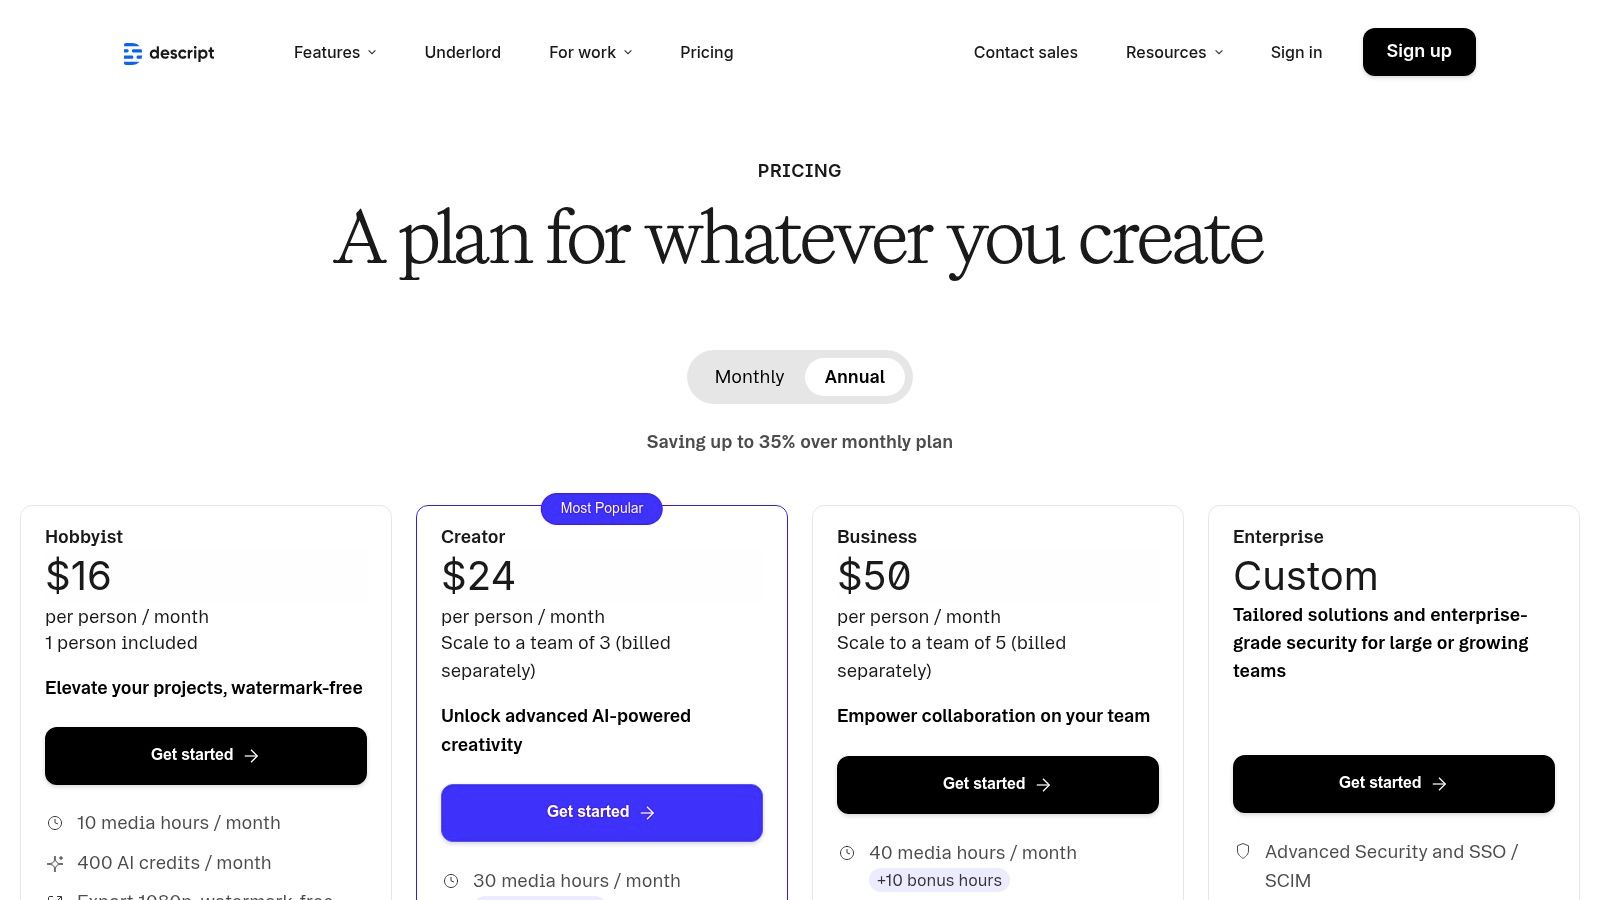Screen dimensions: 1600x900
Task: Click the clock icon beside 40 media hours
Action: pyautogui.click(x=849, y=852)
